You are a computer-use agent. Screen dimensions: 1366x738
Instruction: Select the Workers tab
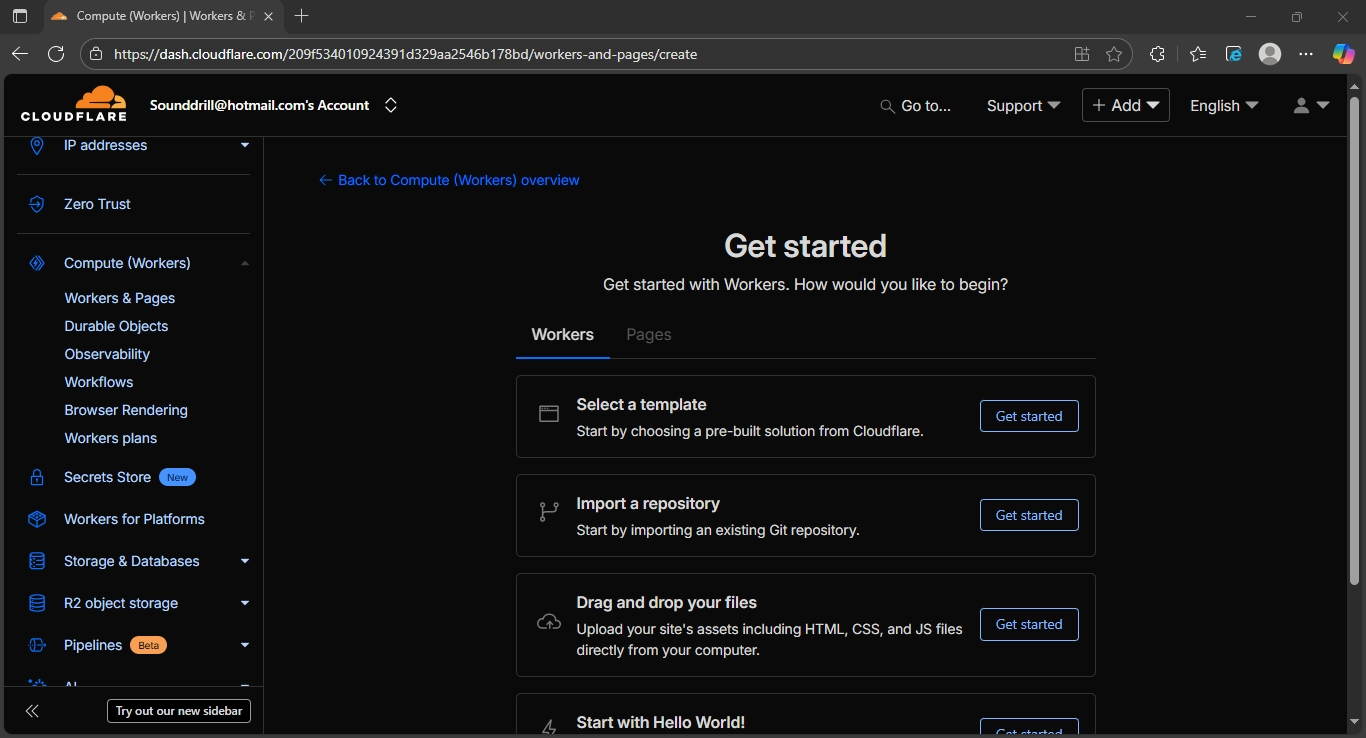562,334
